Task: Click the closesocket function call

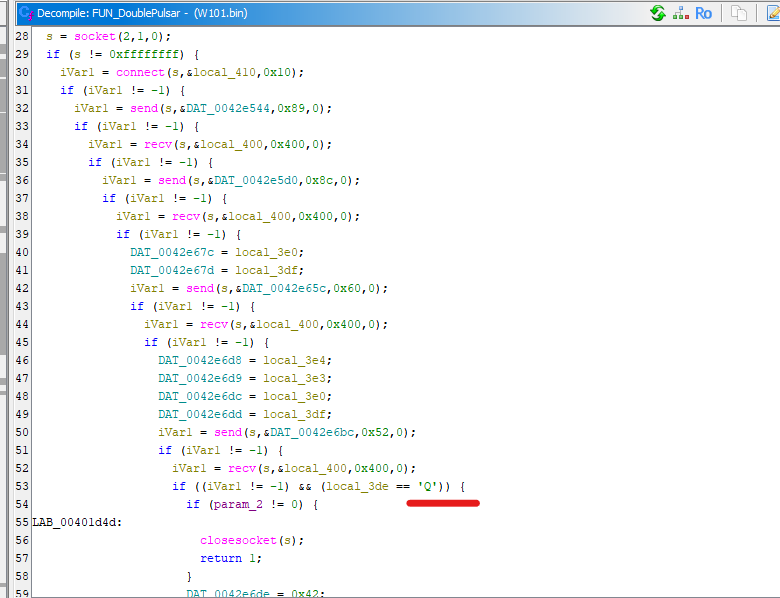Action: click(x=235, y=540)
